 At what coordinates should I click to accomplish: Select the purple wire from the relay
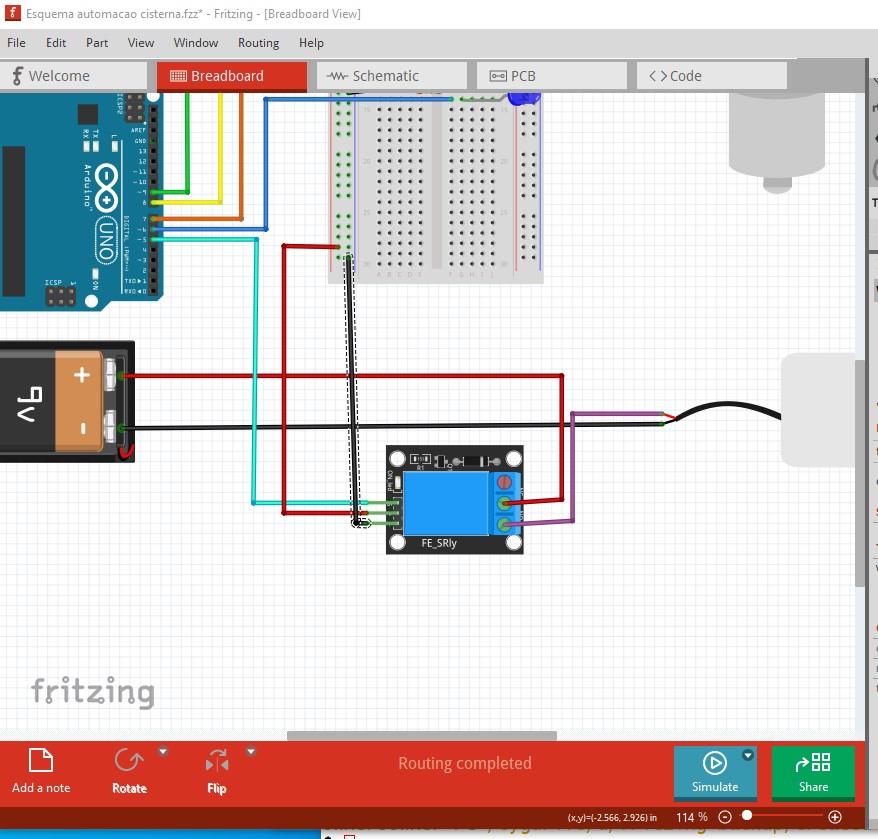point(572,468)
